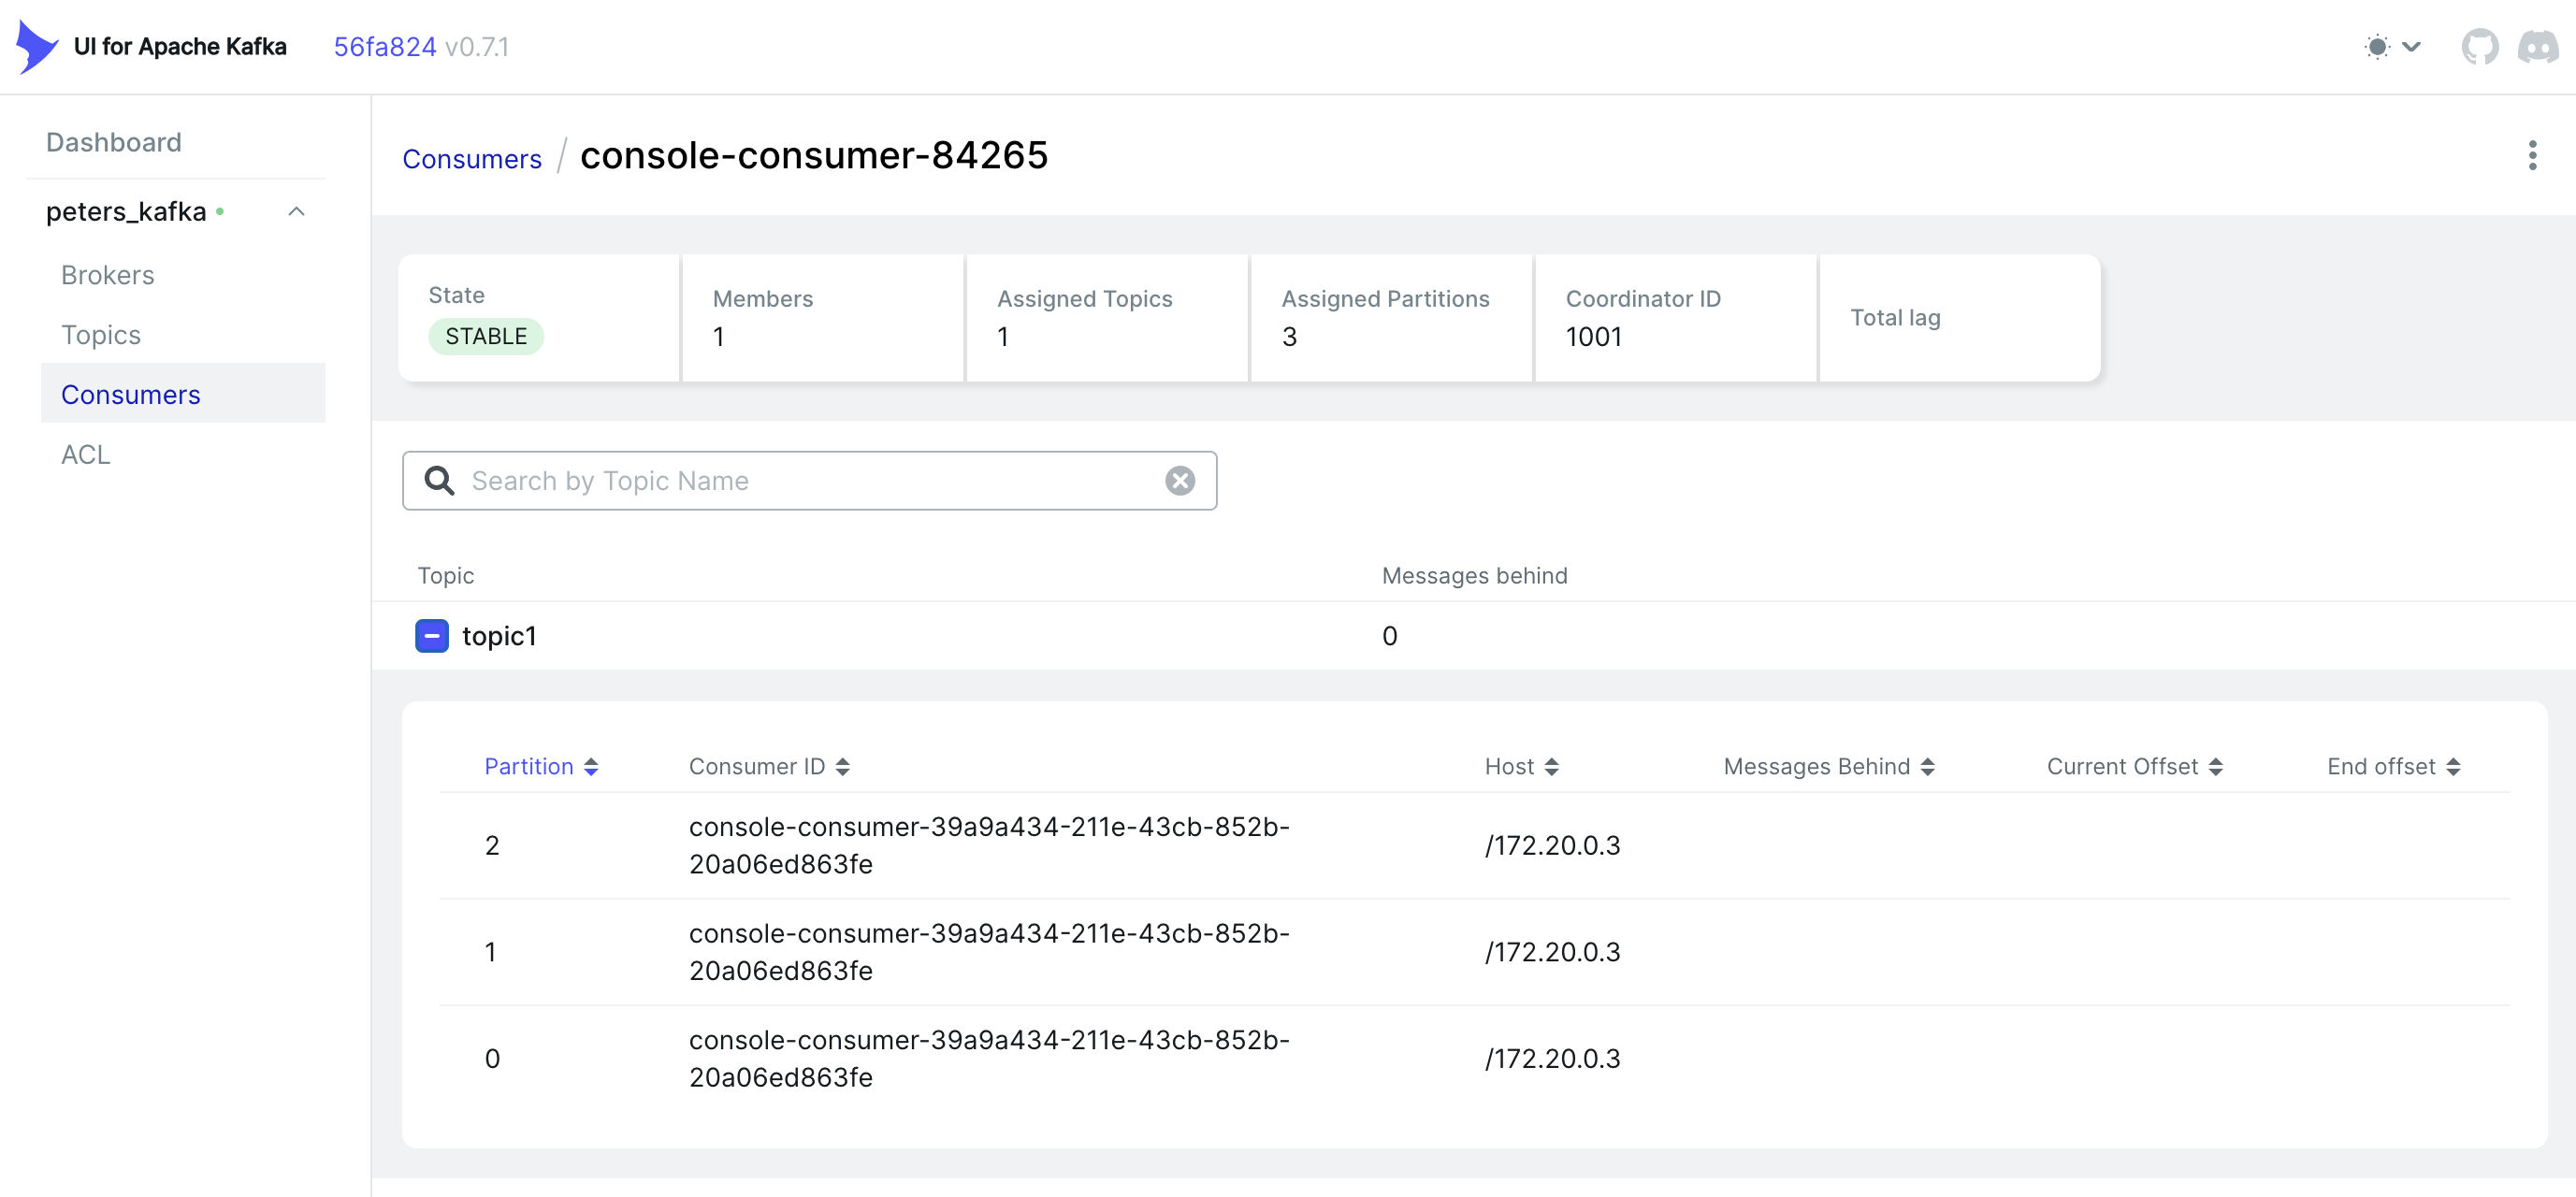Clear the topic search field
This screenshot has width=2576, height=1197.
point(1180,481)
